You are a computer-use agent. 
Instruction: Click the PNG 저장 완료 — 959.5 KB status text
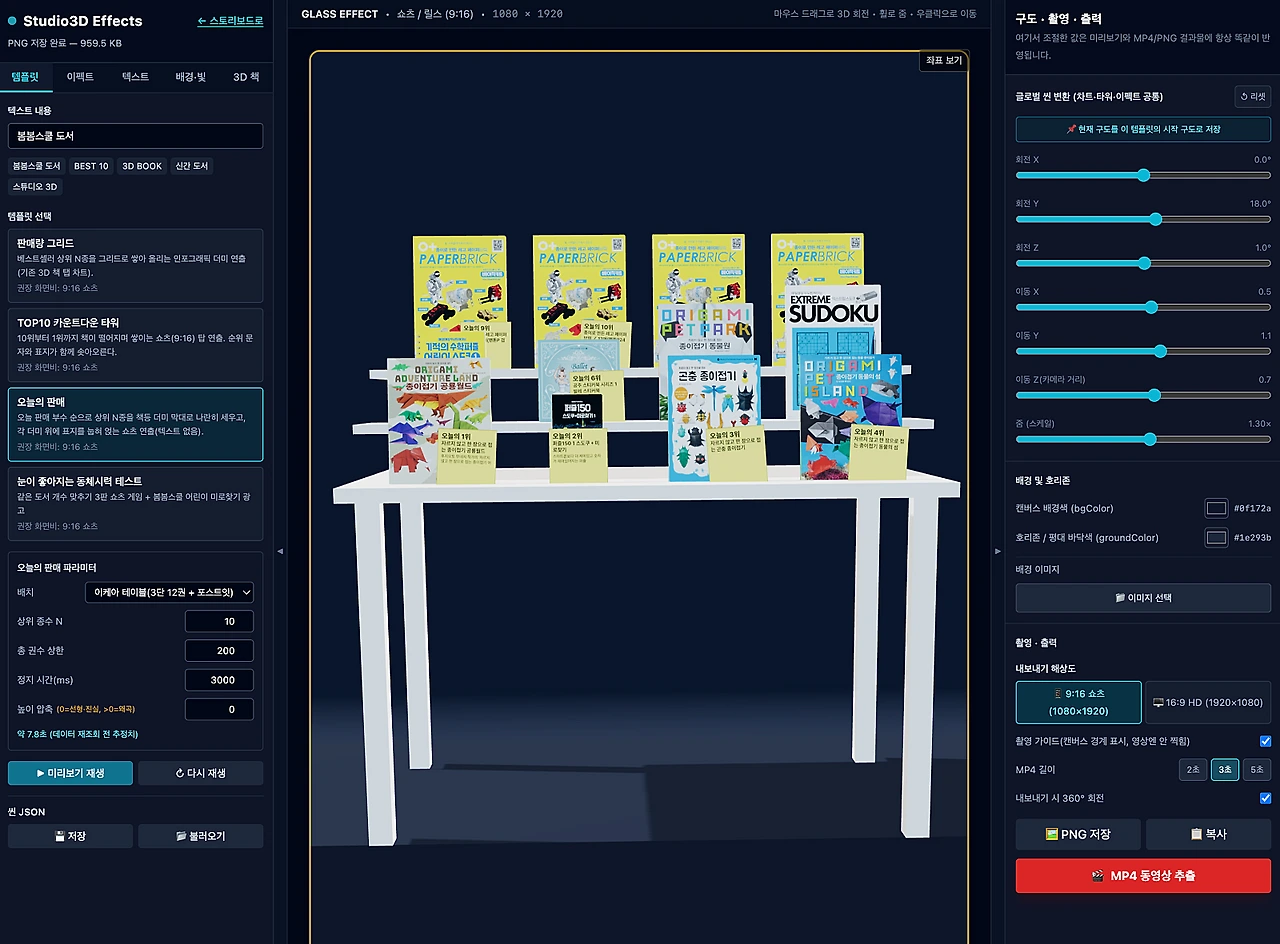coord(64,44)
